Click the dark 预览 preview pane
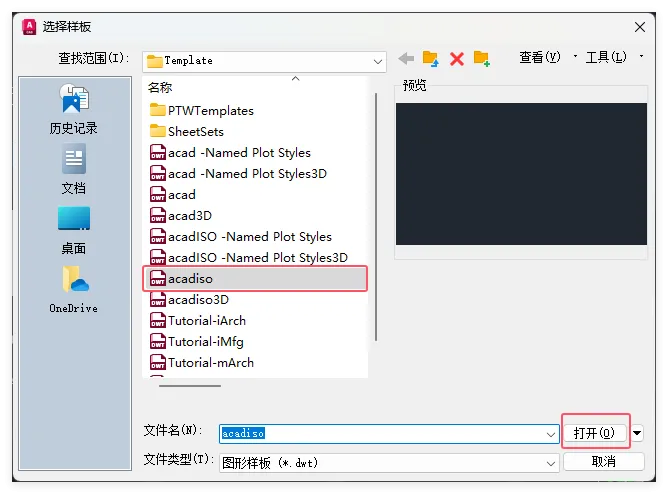 point(521,174)
